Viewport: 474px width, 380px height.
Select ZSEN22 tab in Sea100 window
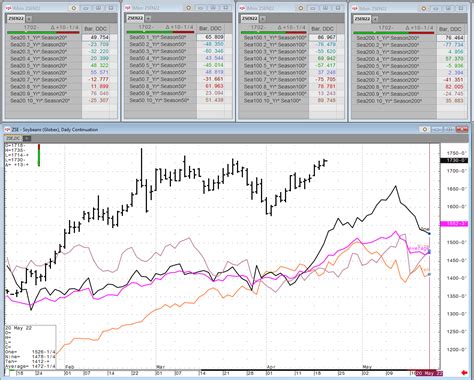[249, 18]
